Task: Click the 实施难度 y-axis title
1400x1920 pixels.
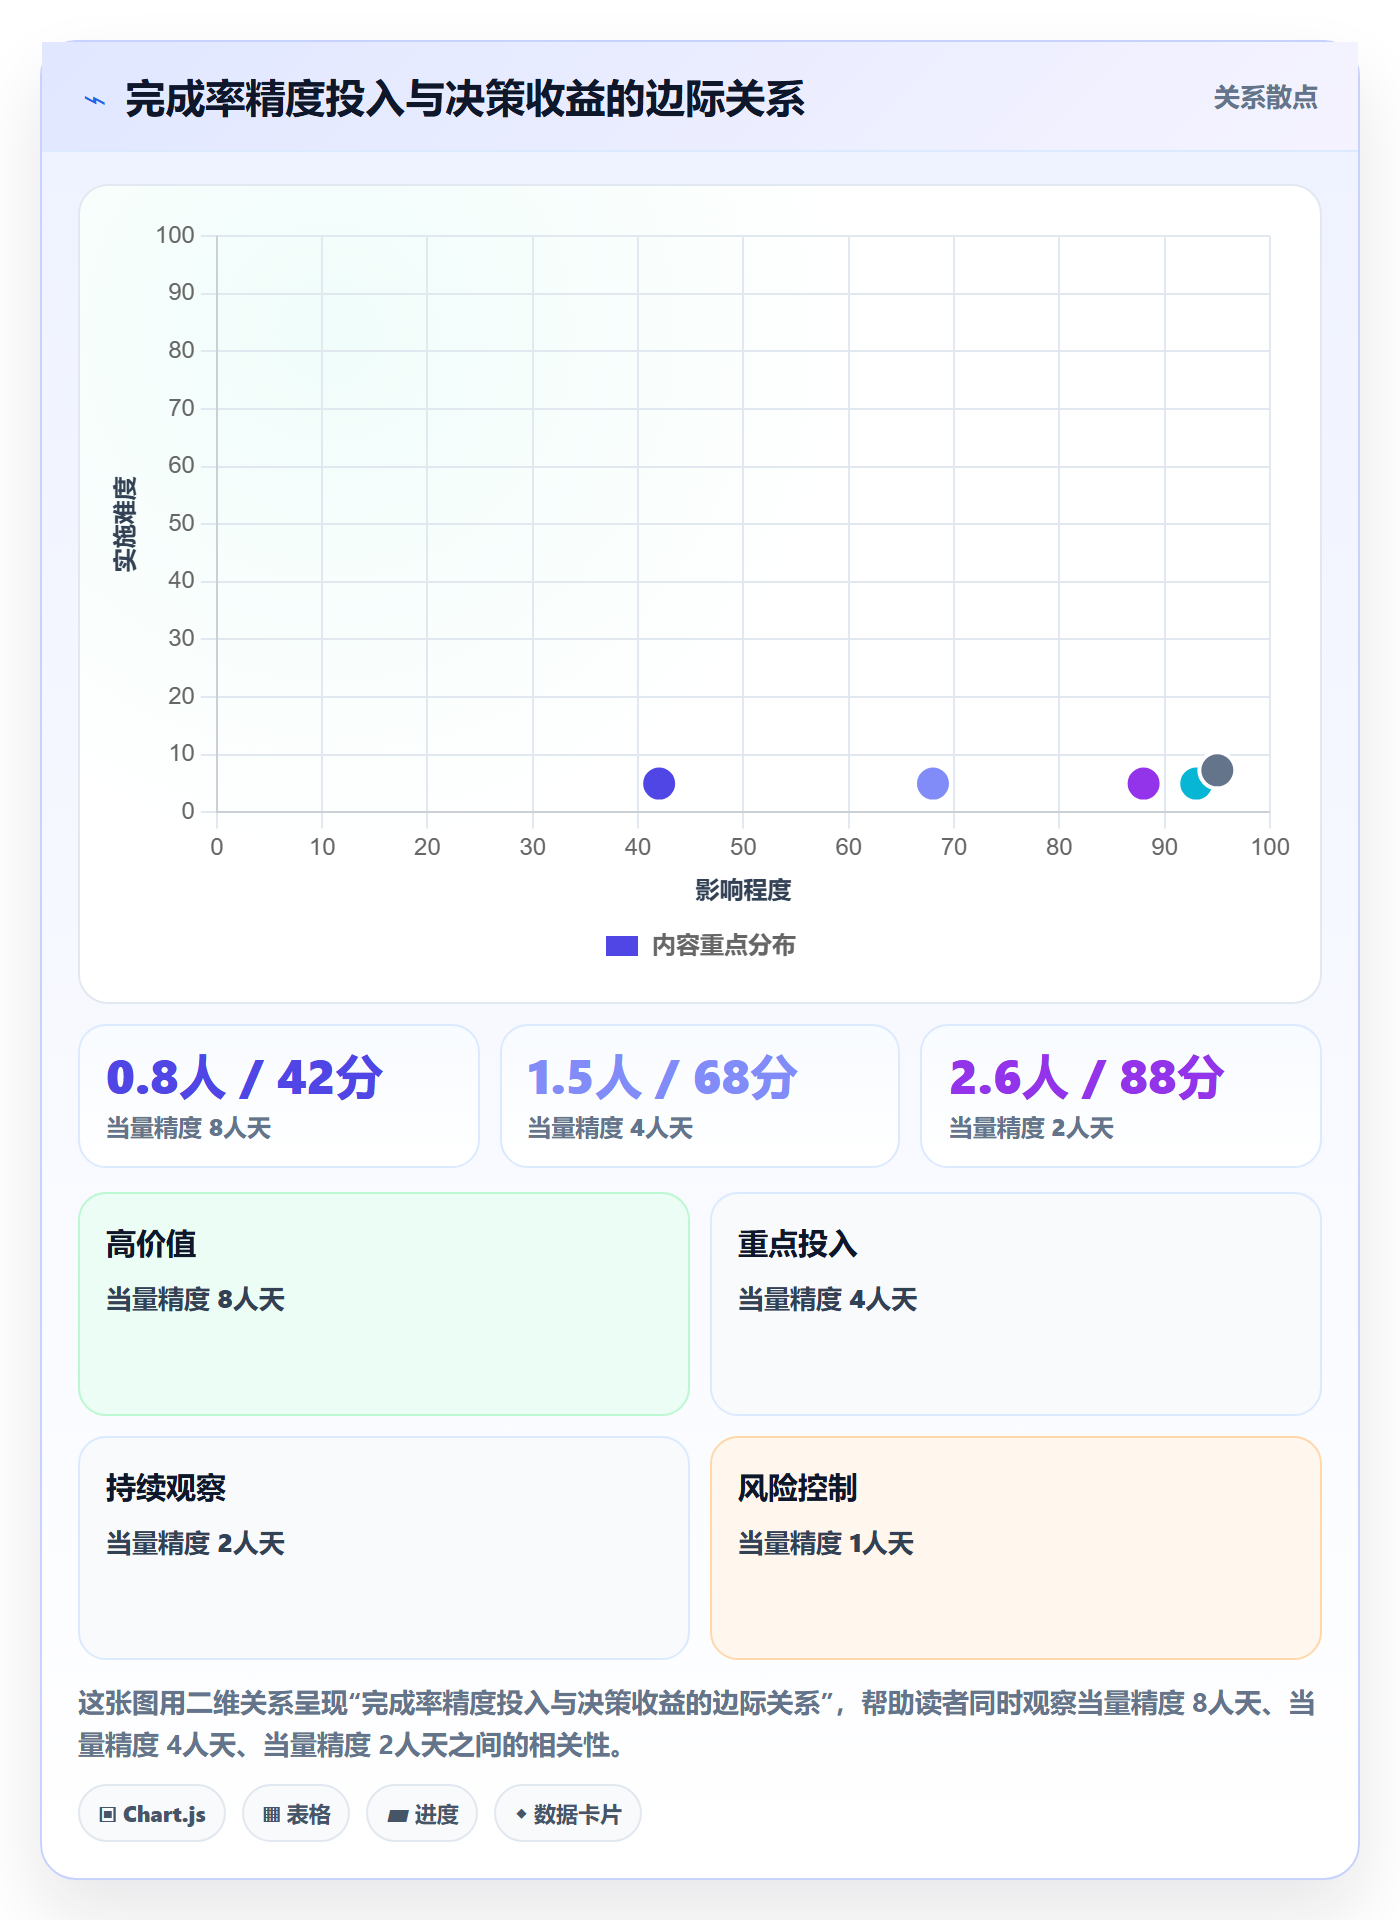Action: coord(125,524)
